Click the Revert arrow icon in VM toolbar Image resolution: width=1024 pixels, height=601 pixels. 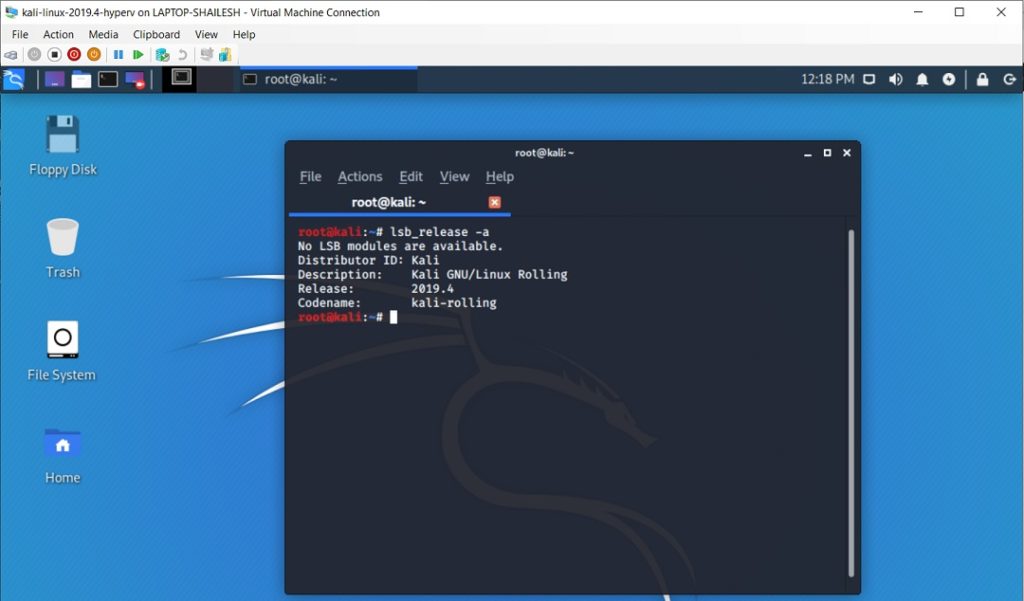coord(183,55)
